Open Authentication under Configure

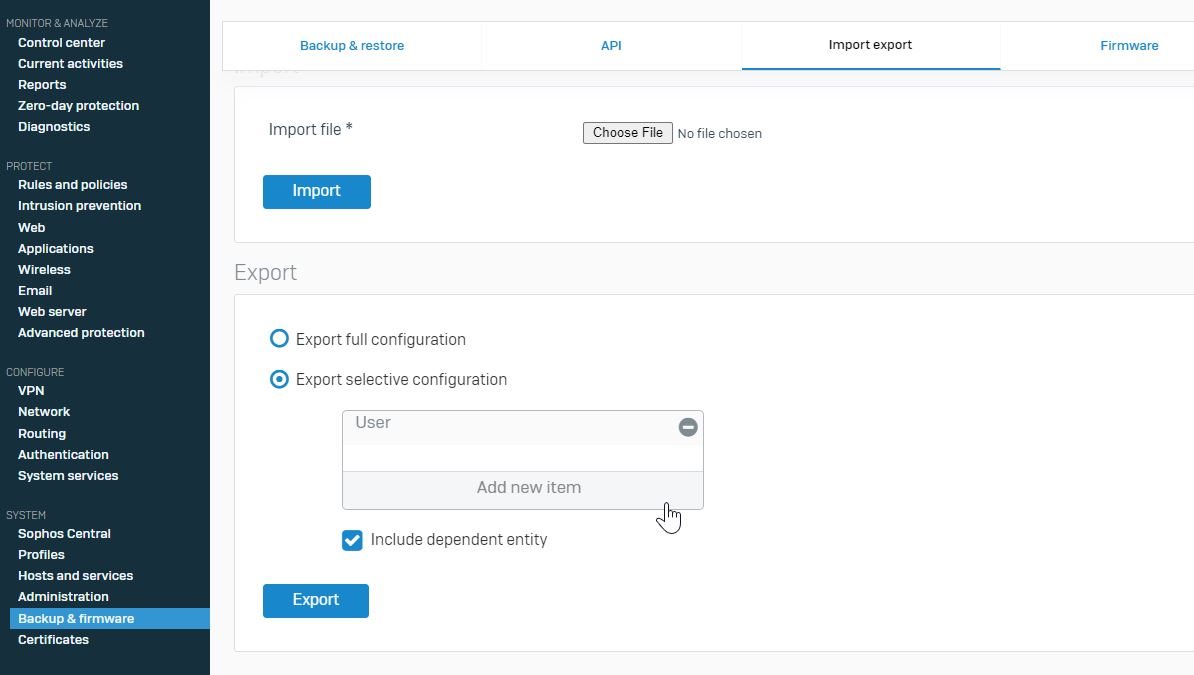pyautogui.click(x=63, y=454)
